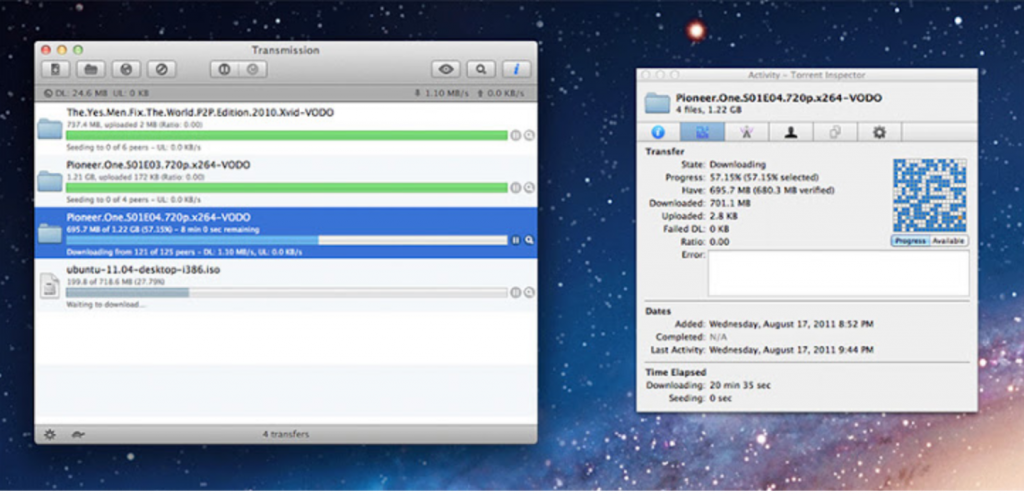Toggle Speed Limit mode with the turtle icon
The image size is (1024, 495).
[x=76, y=434]
